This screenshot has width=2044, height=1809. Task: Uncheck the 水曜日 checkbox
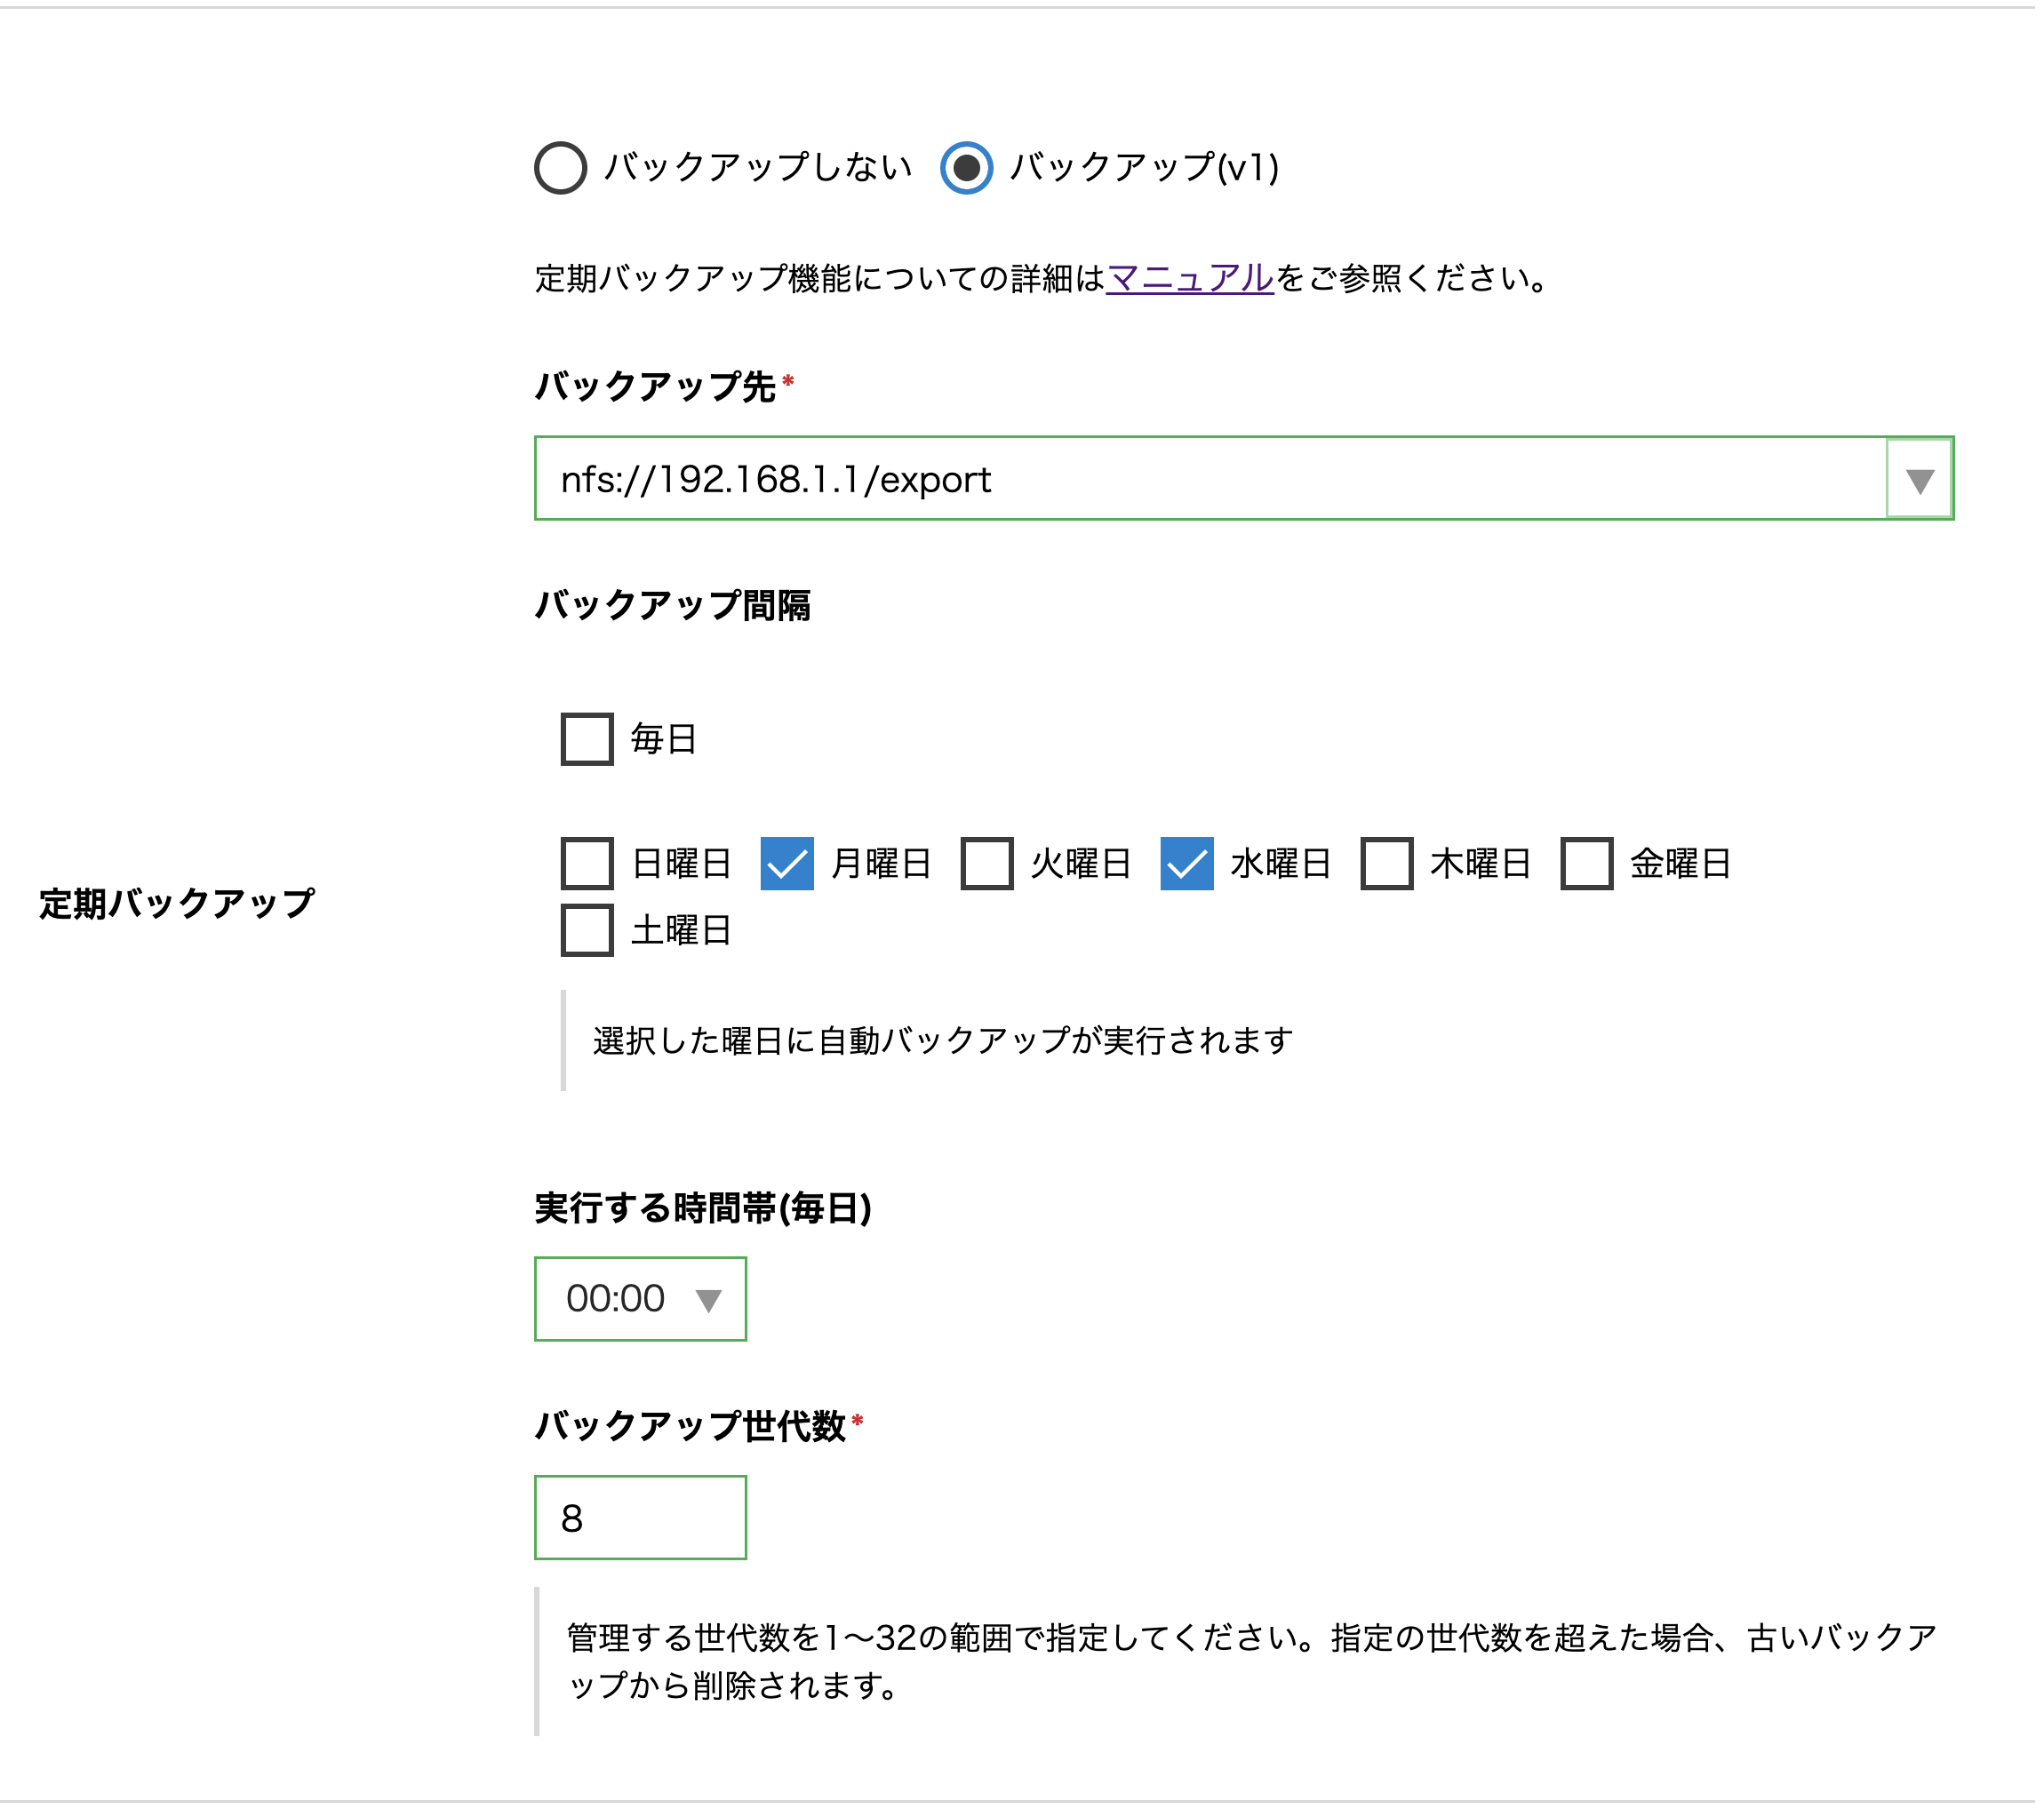1187,863
